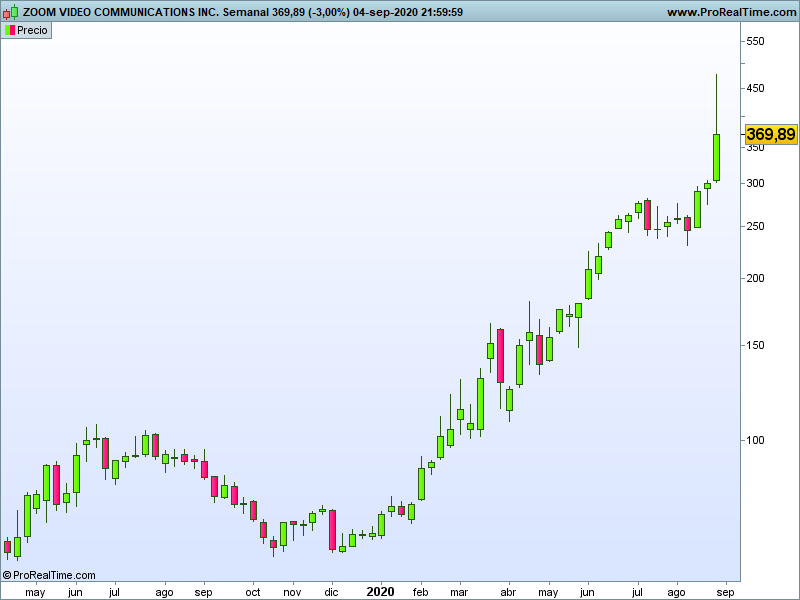Screen dimensions: 800x600
Task: Click the candlestick chart icon in title bar
Action: [x=10, y=12]
